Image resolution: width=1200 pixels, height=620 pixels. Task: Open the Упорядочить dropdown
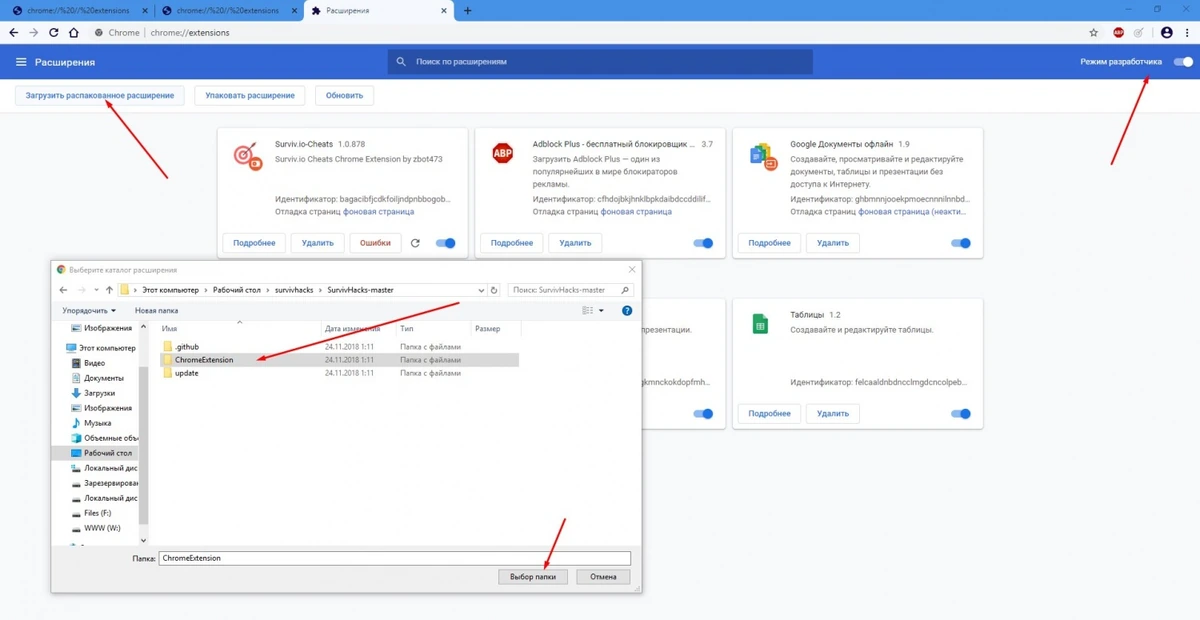coord(89,311)
